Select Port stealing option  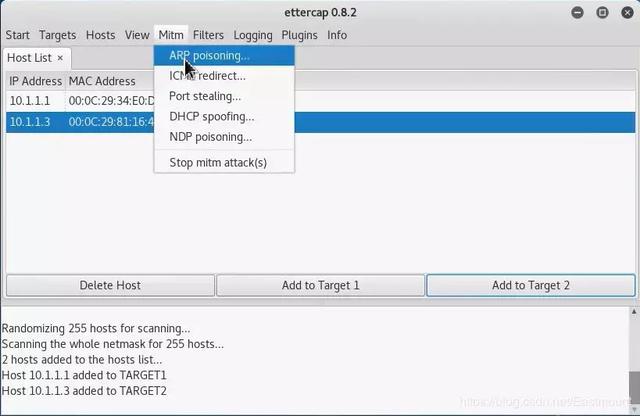point(224,96)
